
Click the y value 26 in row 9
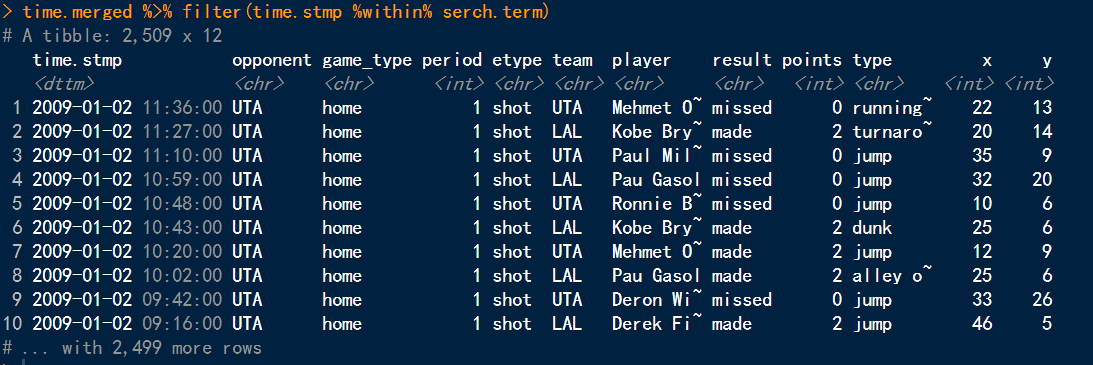tap(1042, 300)
